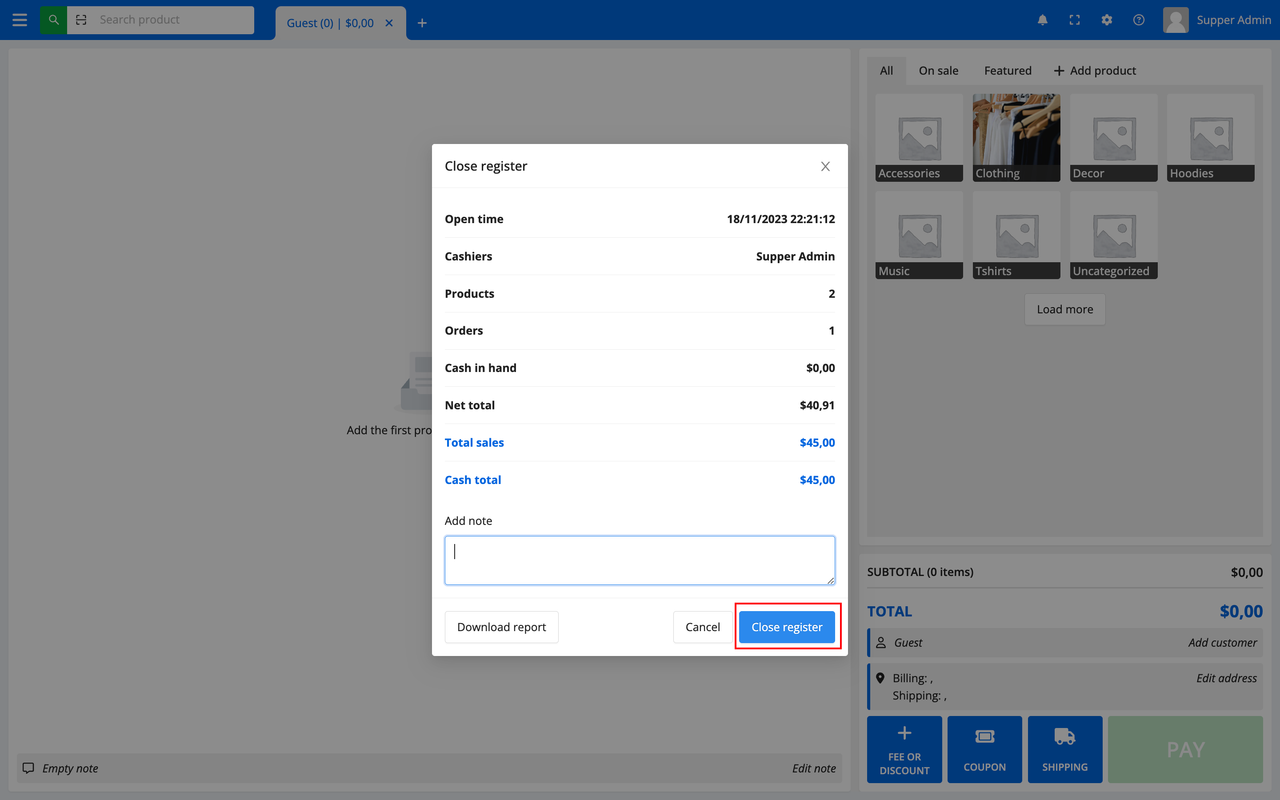Click the TOTAL $0,00 amount
This screenshot has height=800, width=1280.
tap(1241, 611)
